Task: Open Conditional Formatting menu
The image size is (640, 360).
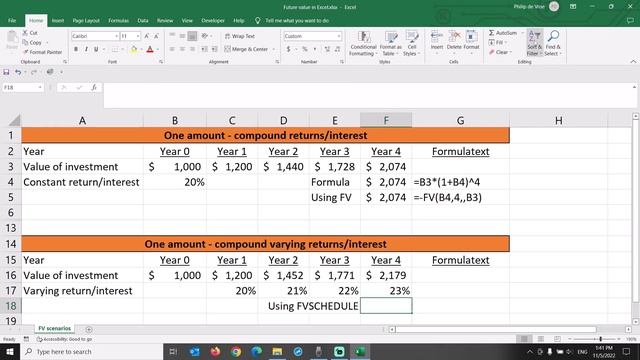Action: 363,43
